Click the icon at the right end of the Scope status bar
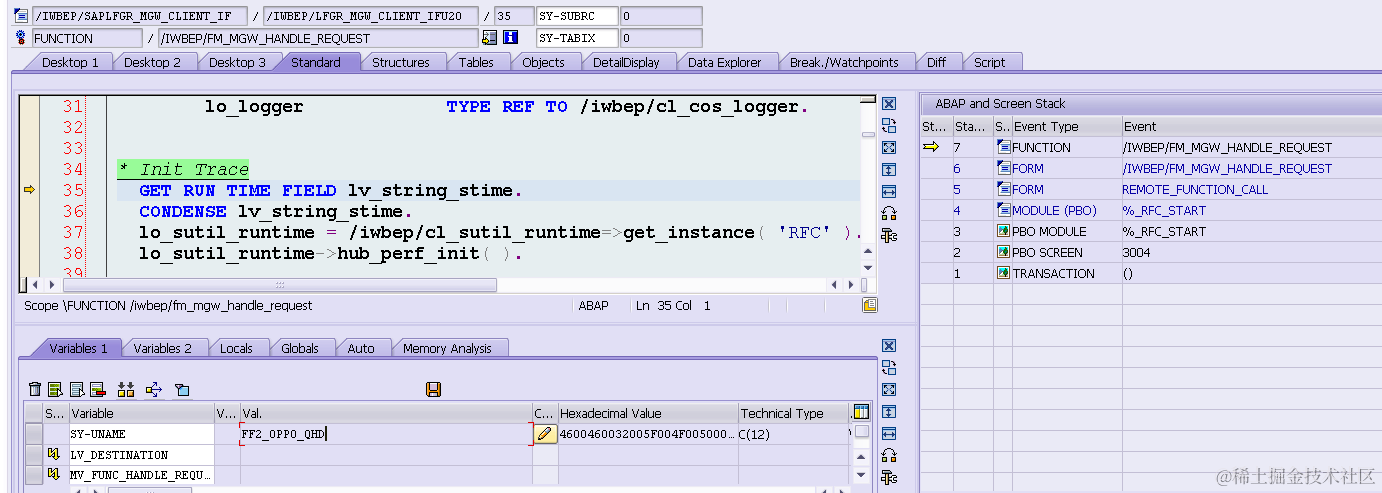 (870, 305)
